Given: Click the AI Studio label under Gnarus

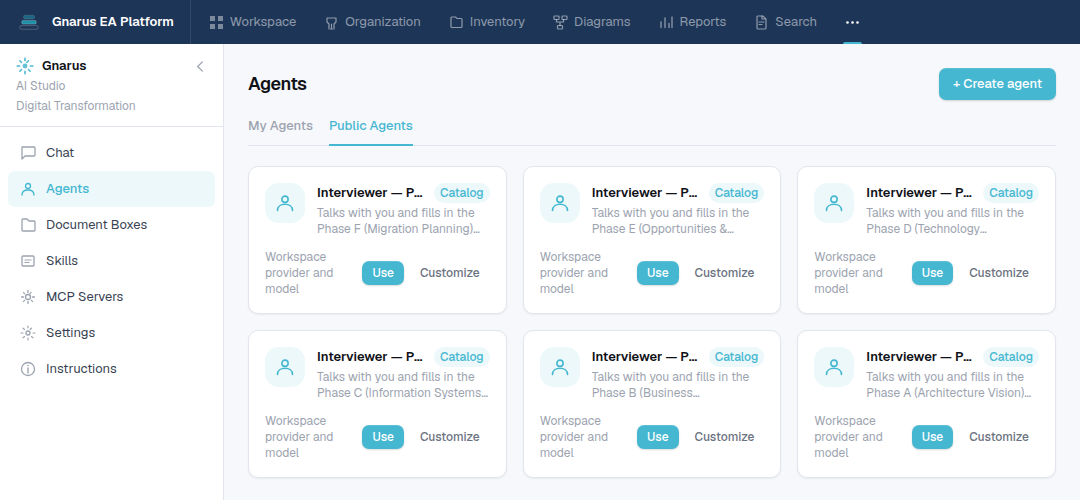Looking at the screenshot, I should coord(41,86).
